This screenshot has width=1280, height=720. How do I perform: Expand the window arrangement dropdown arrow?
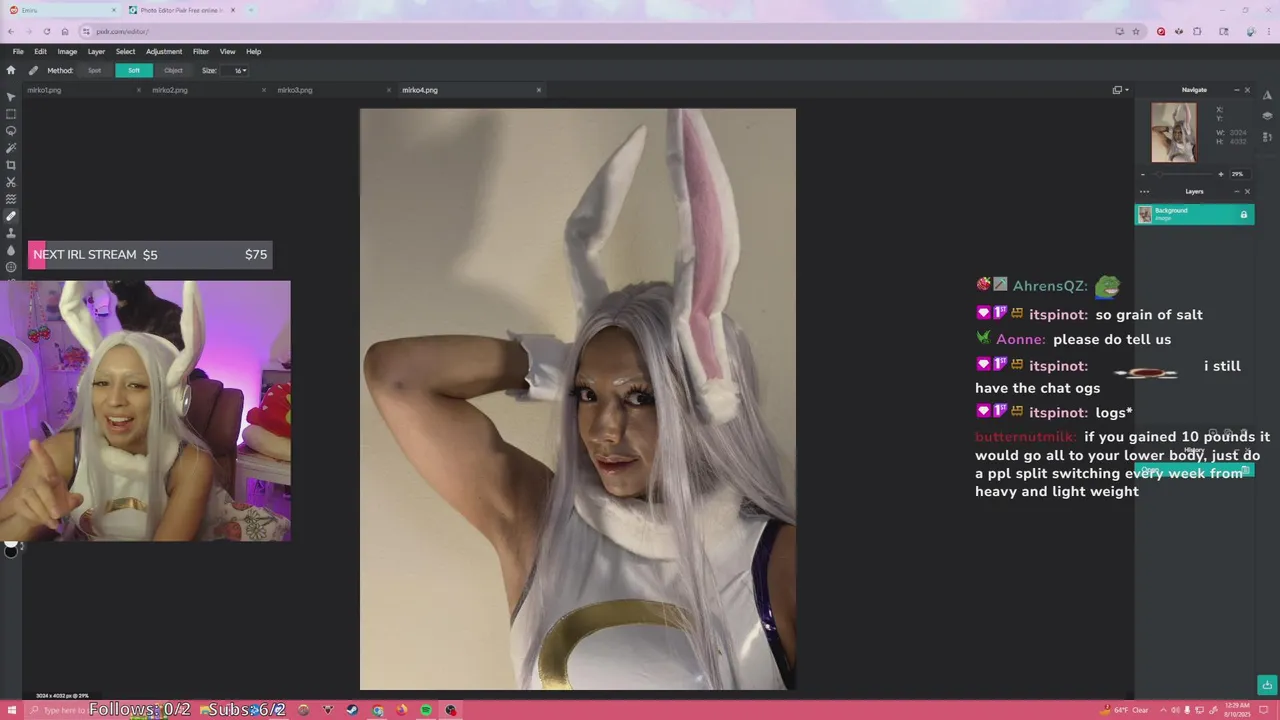coord(1127,90)
